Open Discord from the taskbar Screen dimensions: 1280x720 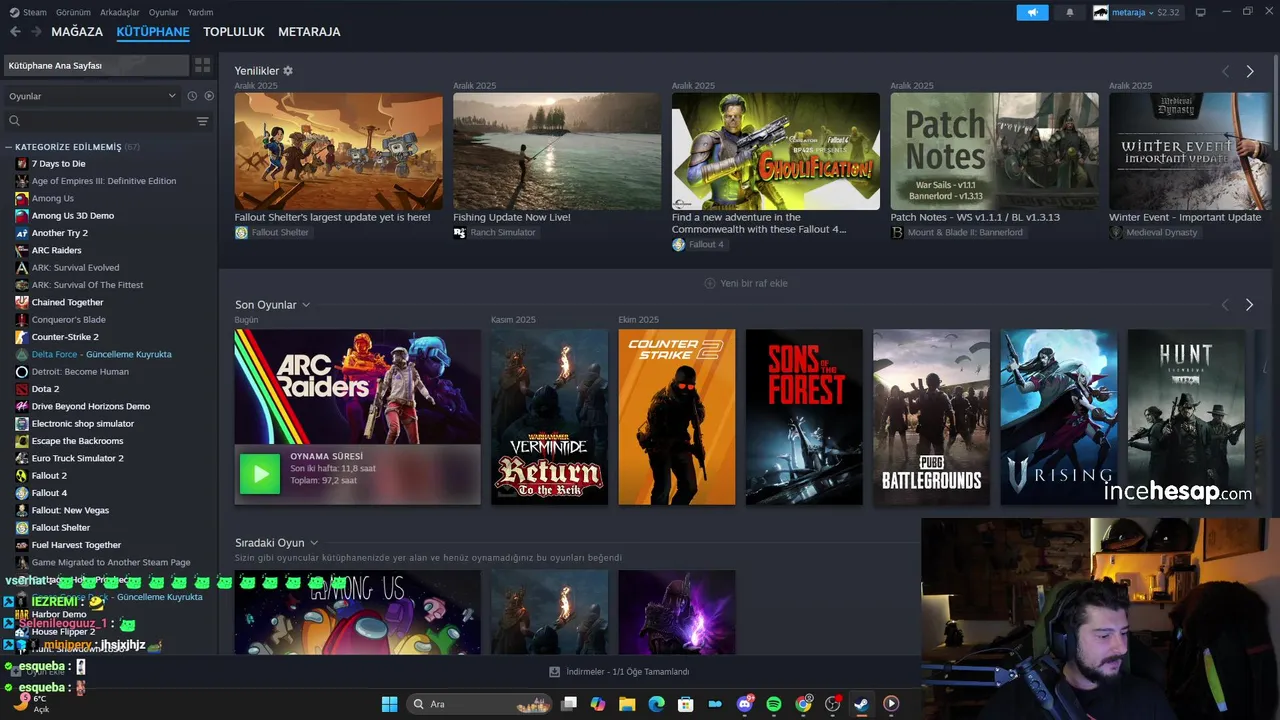745,704
